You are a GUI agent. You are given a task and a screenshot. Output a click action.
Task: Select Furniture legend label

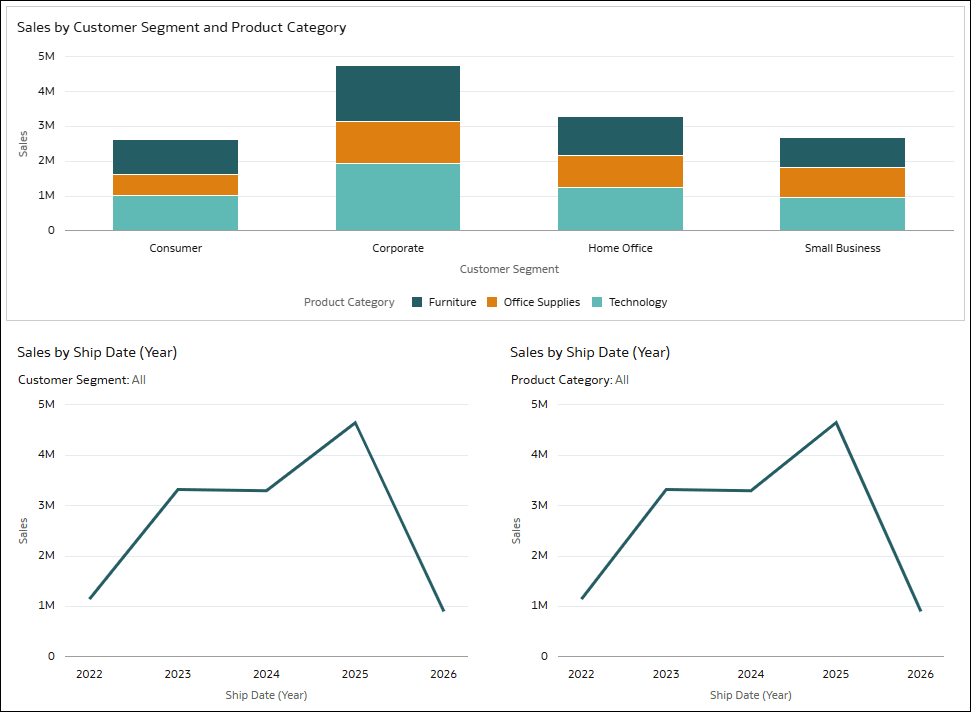click(x=453, y=302)
